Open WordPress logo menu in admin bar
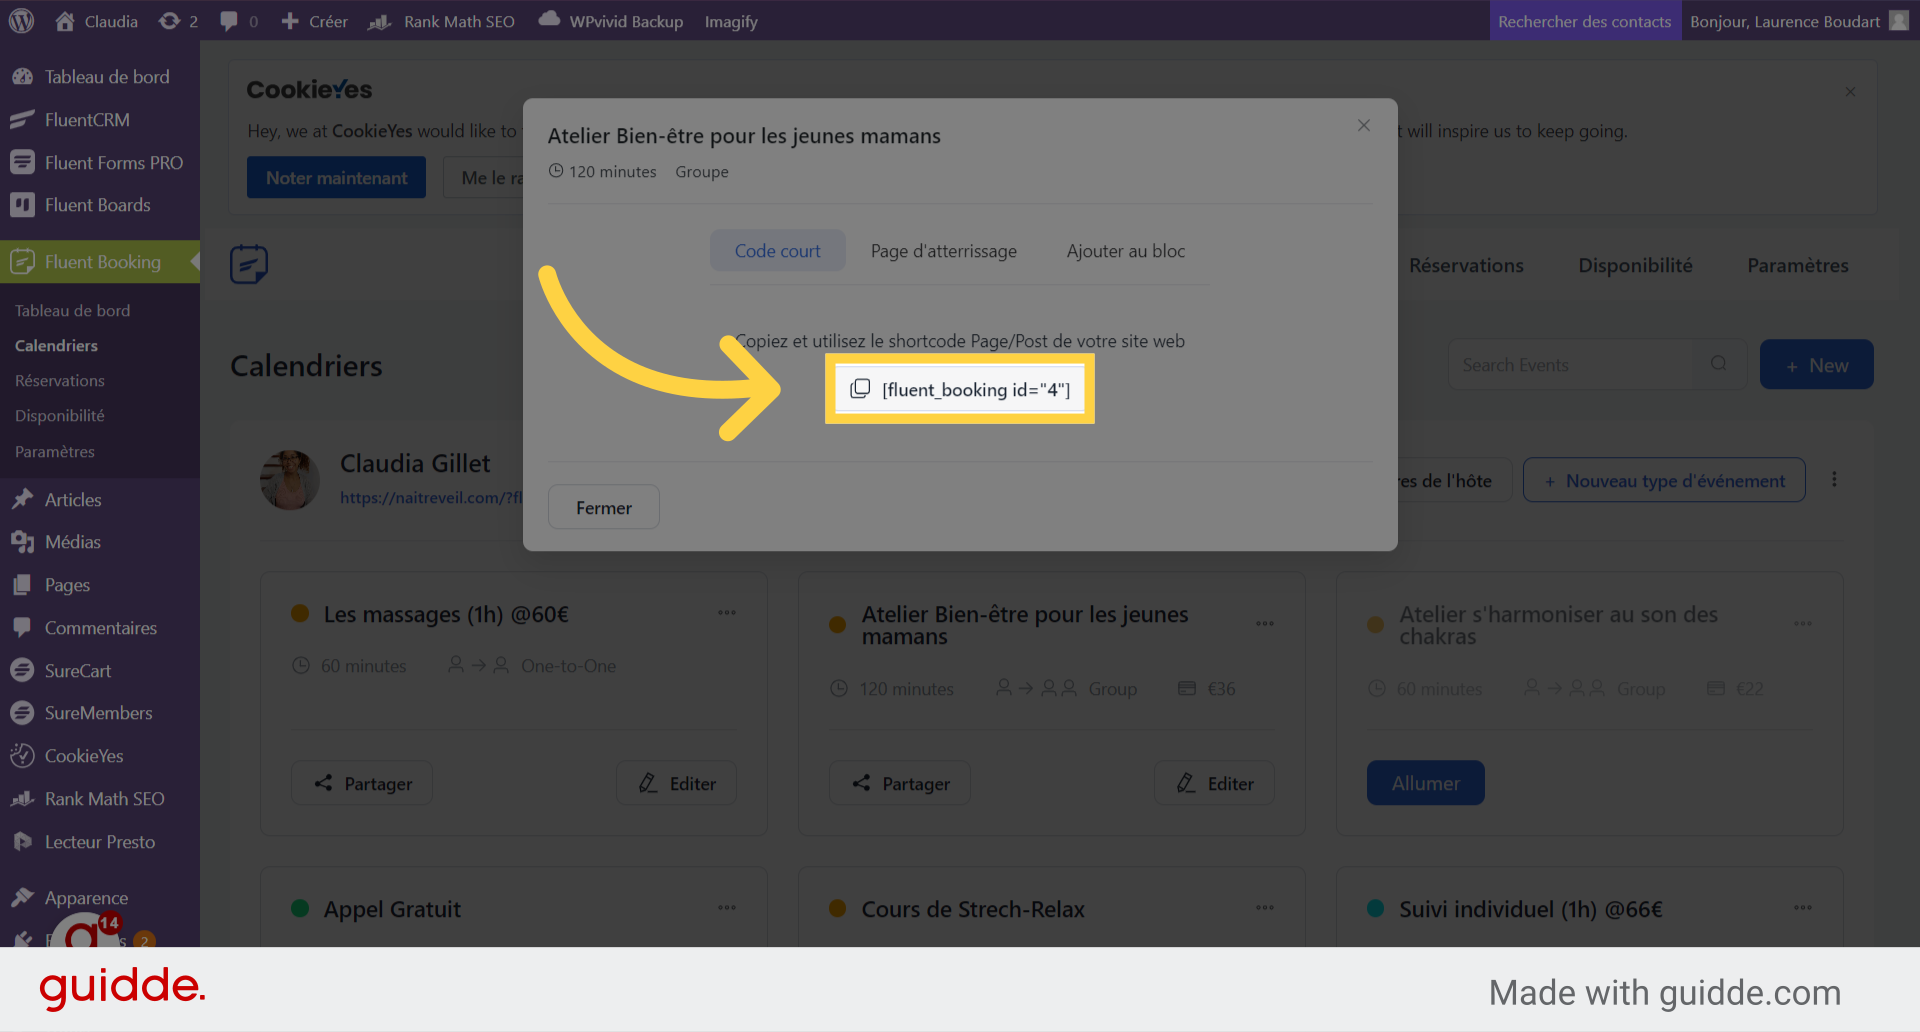This screenshot has width=1920, height=1032. [21, 21]
